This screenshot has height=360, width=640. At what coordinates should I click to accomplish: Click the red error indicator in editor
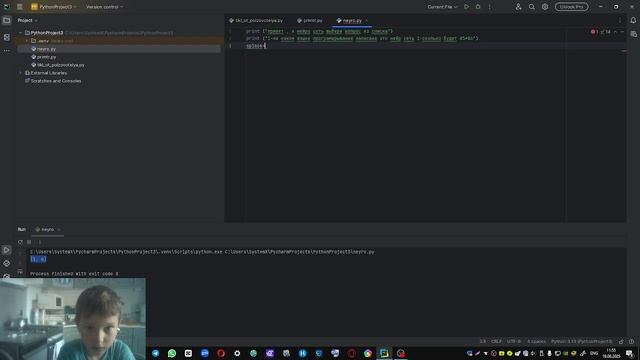coord(594,32)
